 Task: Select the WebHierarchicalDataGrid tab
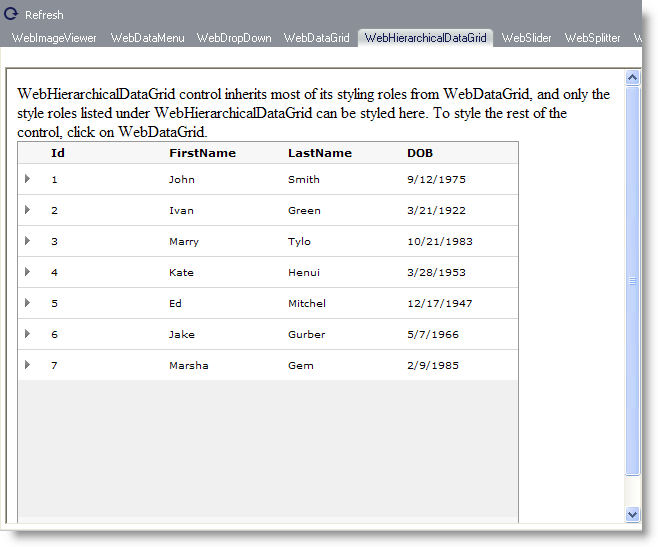point(425,38)
